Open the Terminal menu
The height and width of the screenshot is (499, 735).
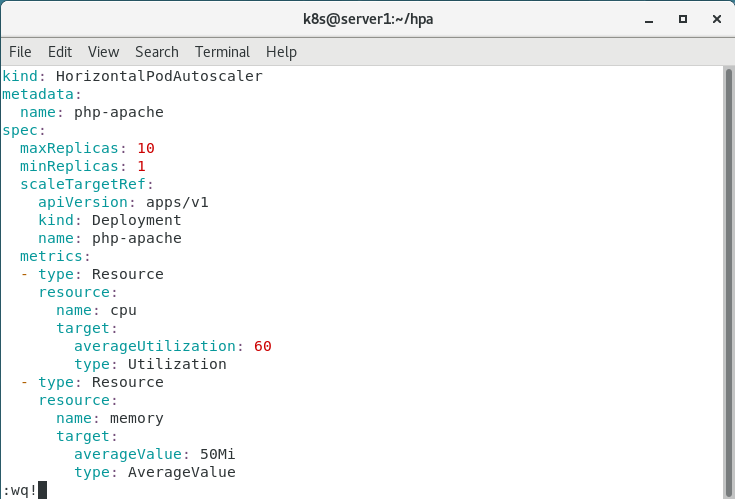(222, 52)
